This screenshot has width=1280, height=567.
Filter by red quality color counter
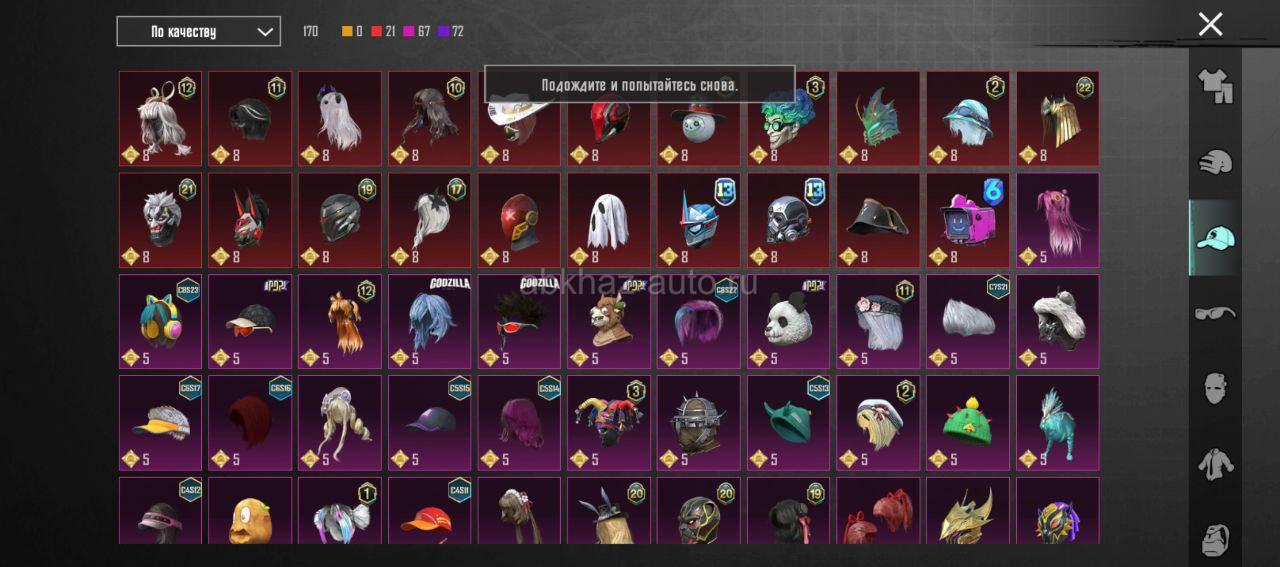point(383,32)
